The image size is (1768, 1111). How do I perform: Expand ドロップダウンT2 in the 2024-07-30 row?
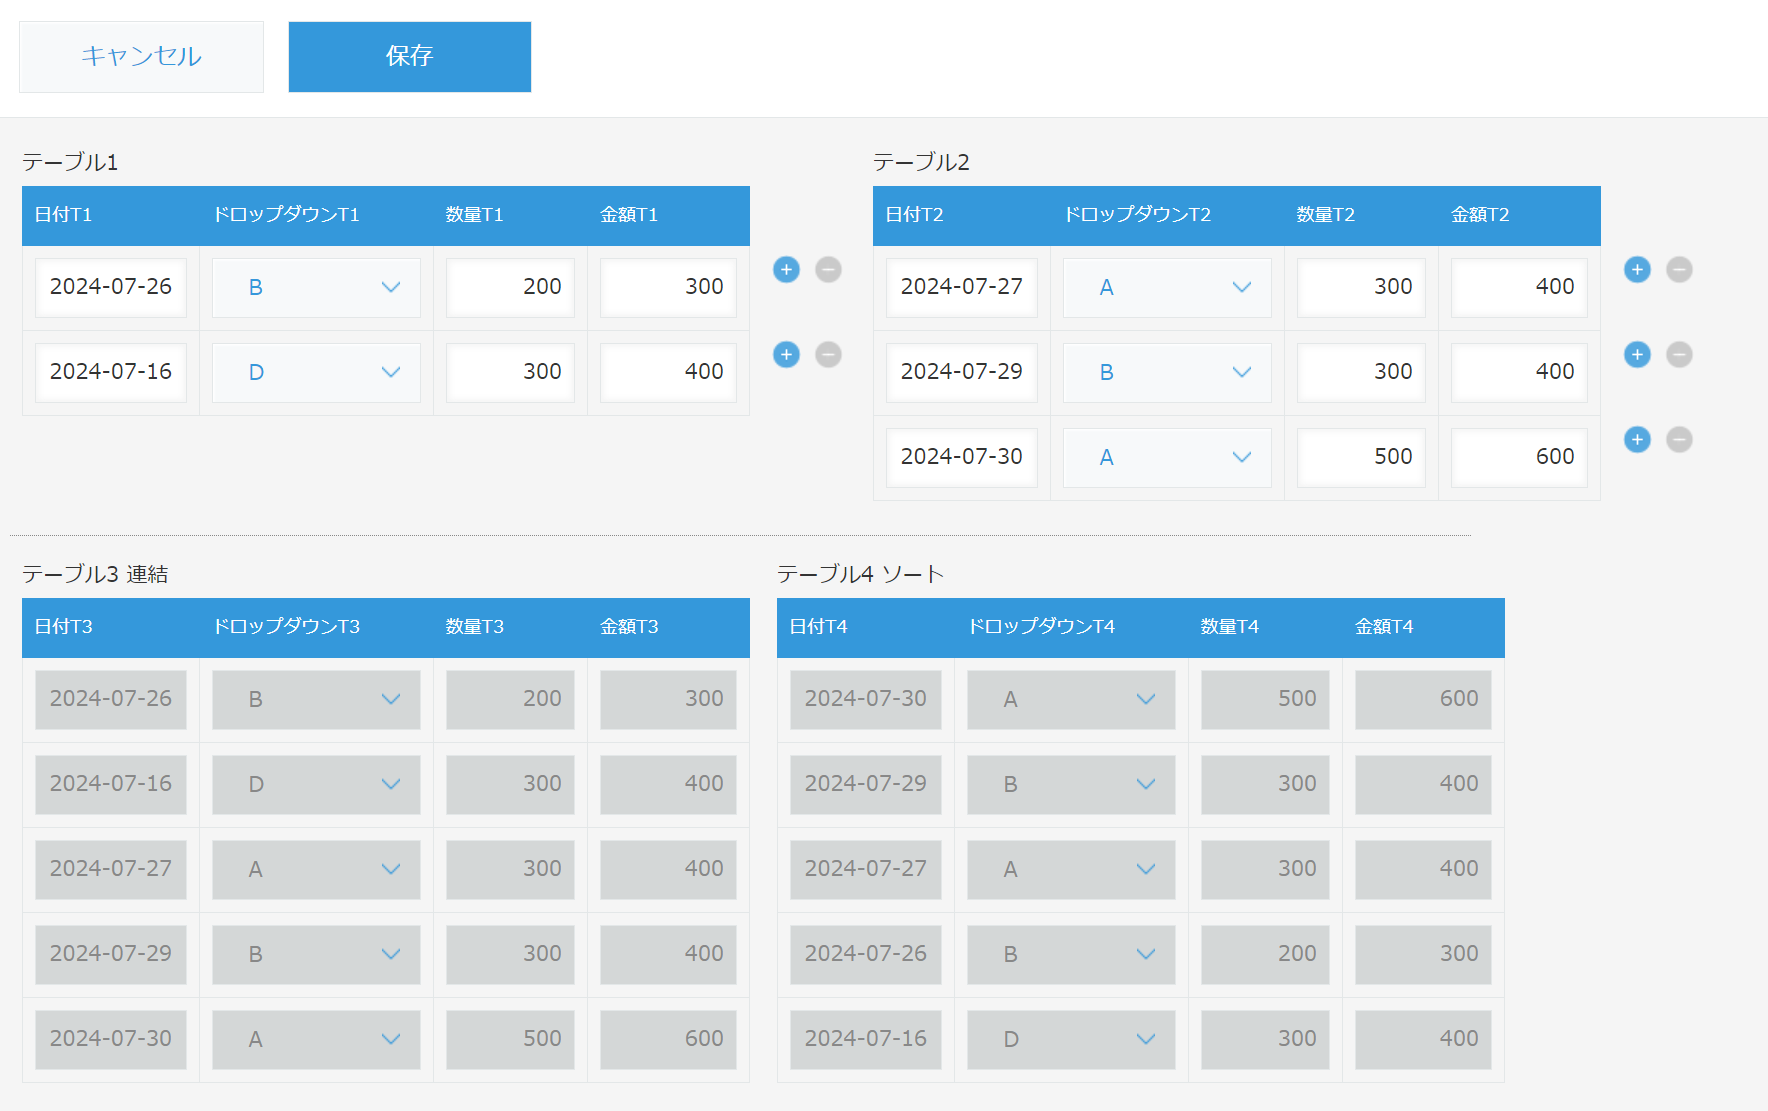pyautogui.click(x=1167, y=458)
